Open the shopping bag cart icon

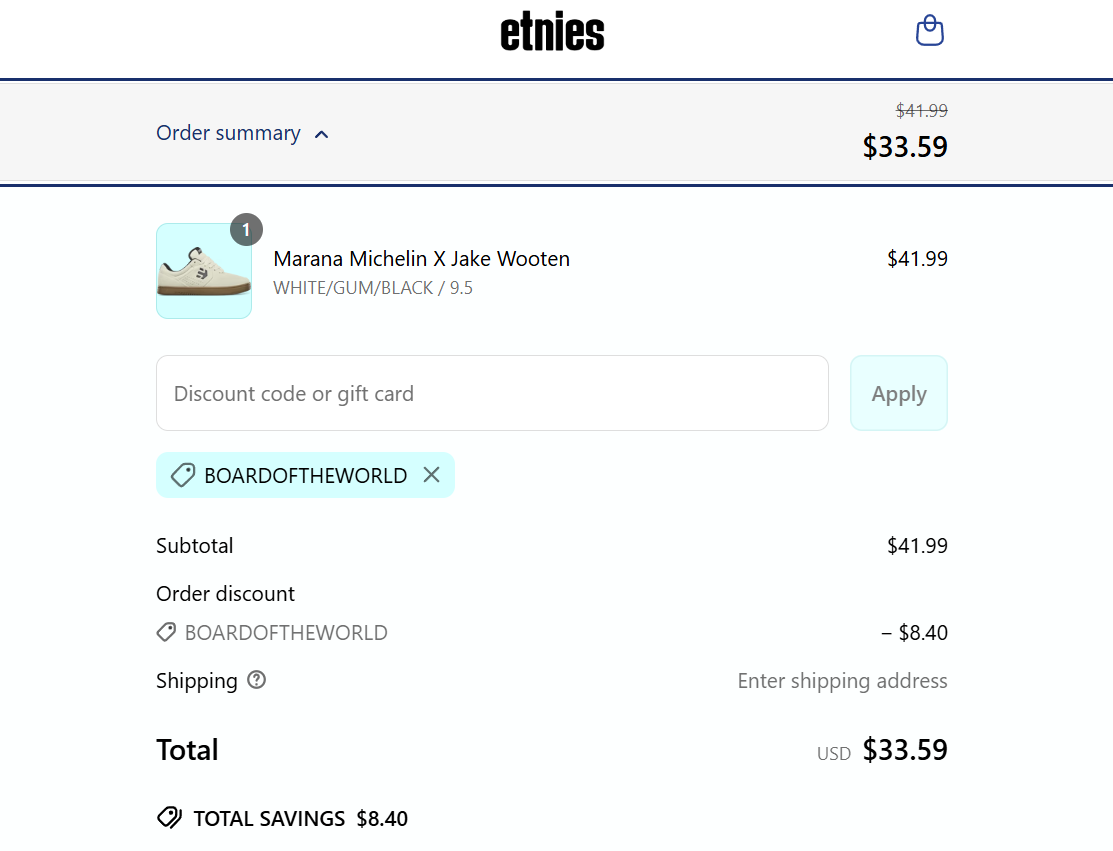point(930,31)
